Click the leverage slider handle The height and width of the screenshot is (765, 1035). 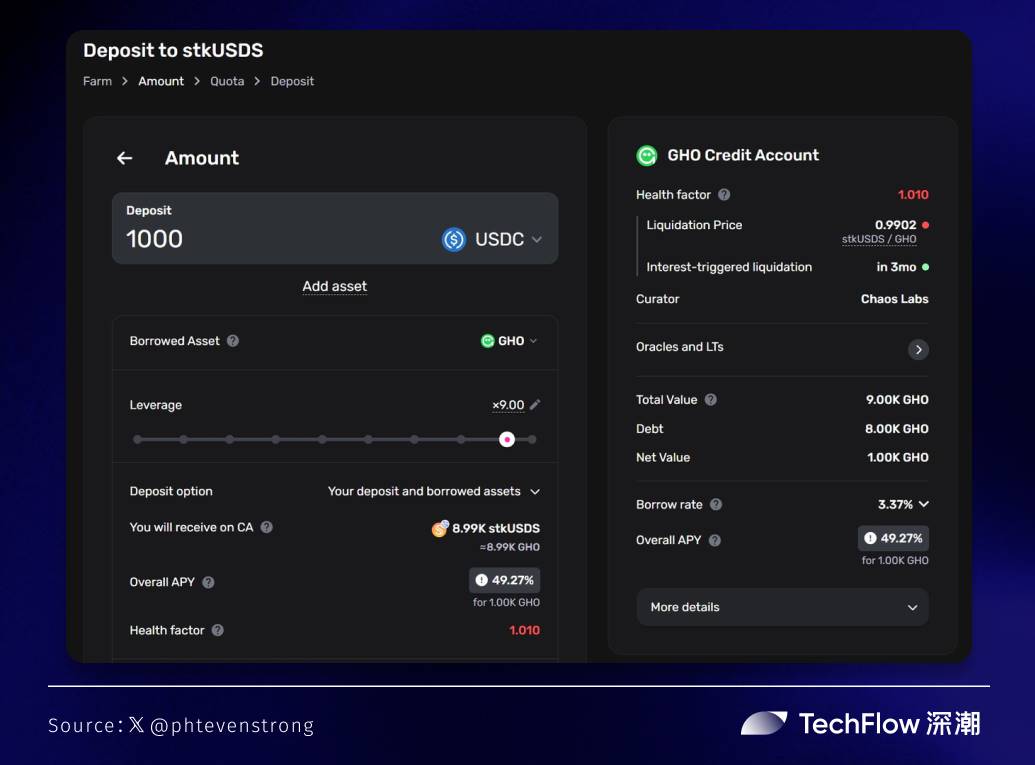507,440
